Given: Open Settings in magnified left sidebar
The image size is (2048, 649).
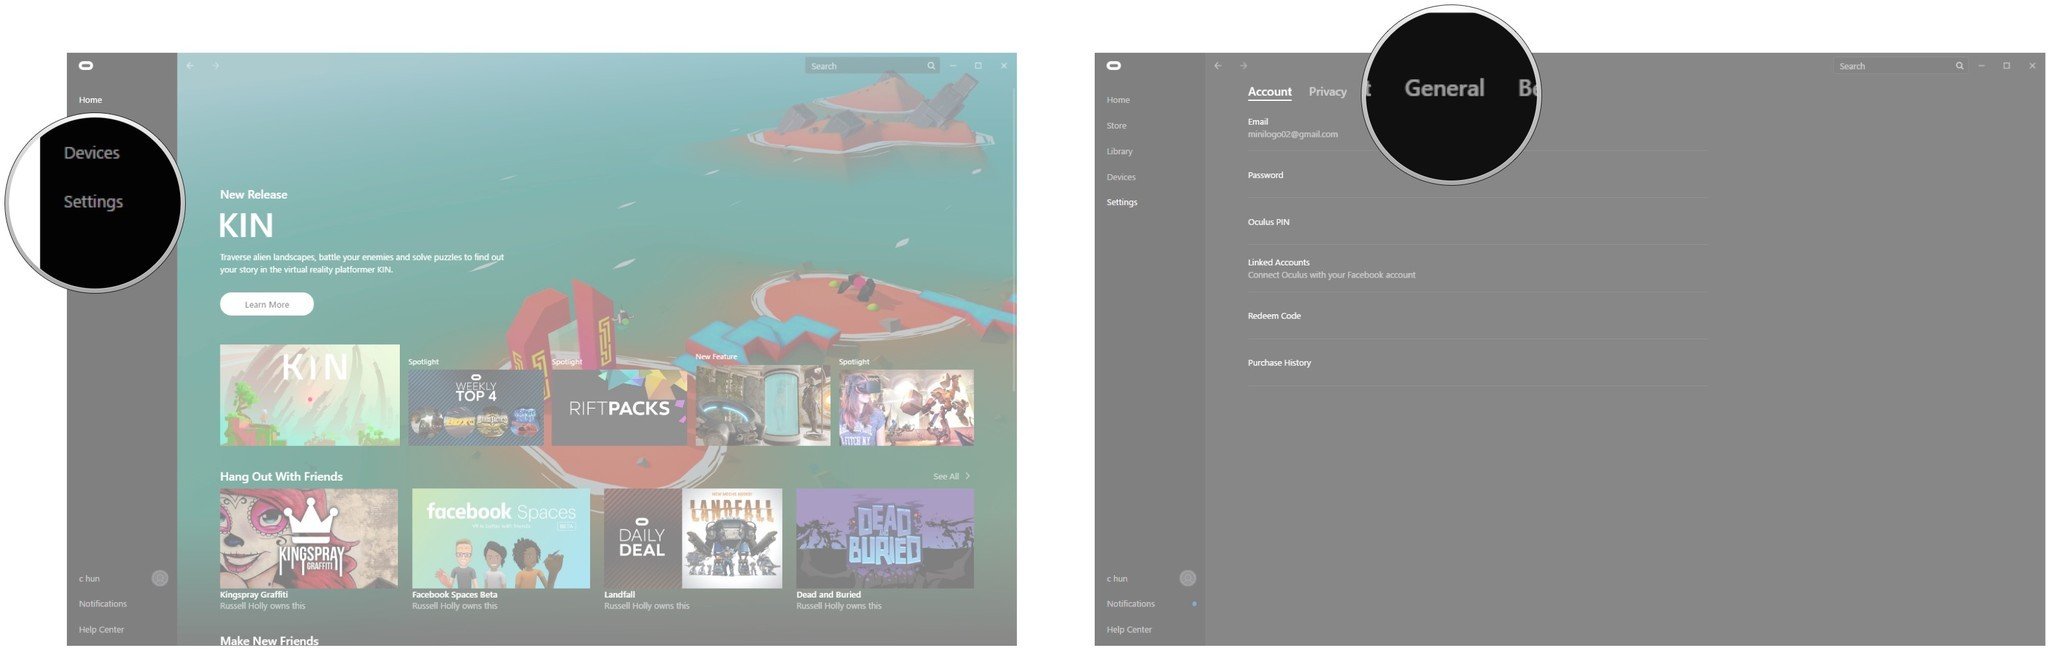Looking at the screenshot, I should [93, 201].
